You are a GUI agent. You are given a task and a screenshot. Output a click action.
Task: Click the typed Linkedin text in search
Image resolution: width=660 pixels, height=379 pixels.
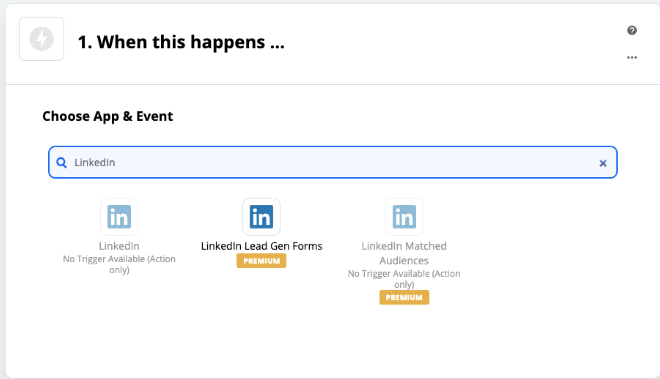(x=95, y=163)
